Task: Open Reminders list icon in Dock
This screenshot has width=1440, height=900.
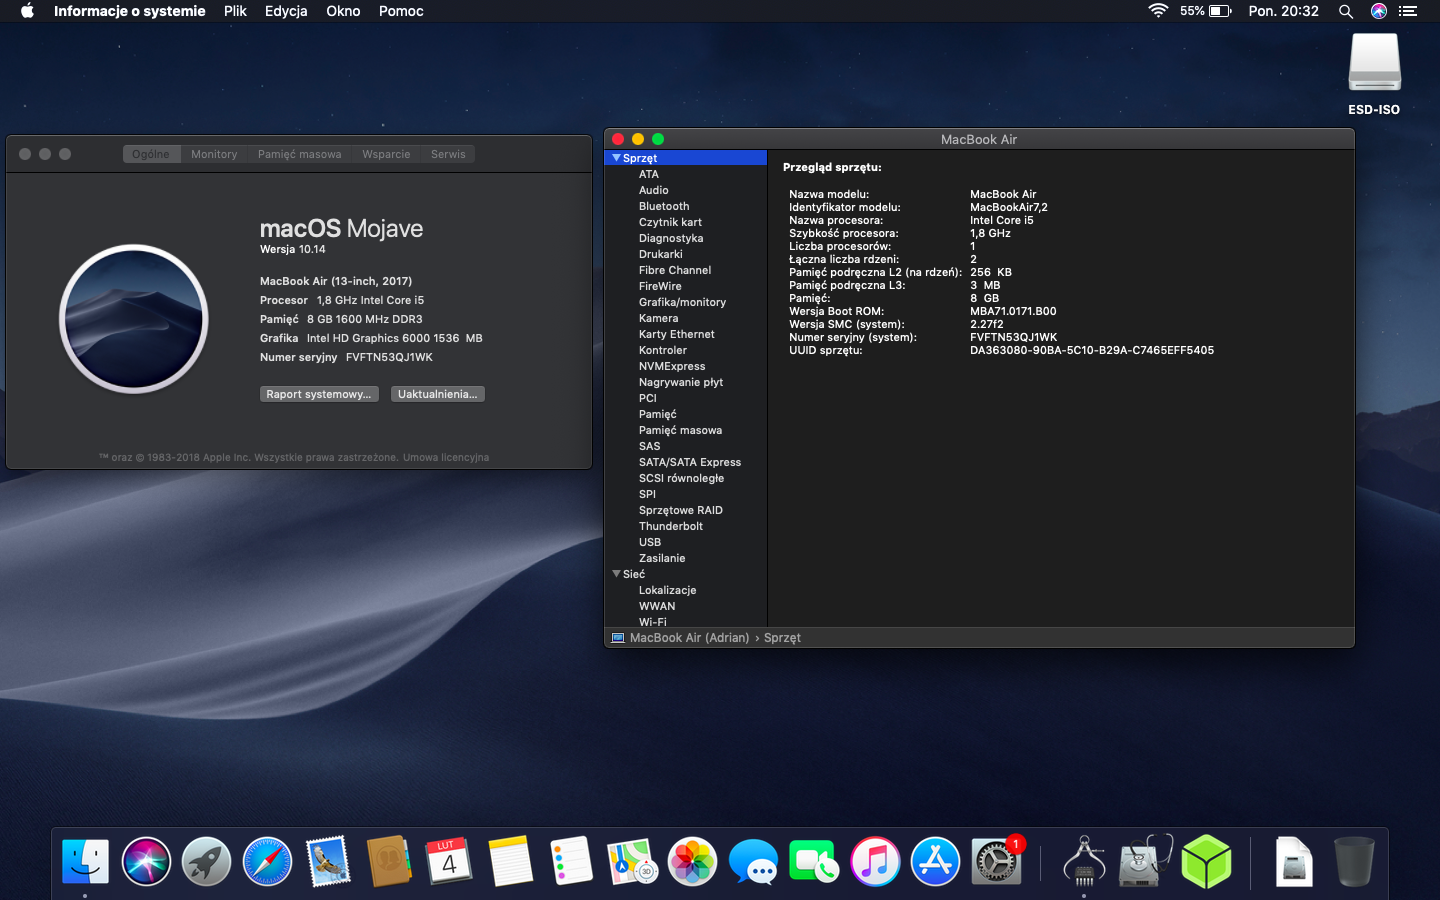Action: click(571, 861)
